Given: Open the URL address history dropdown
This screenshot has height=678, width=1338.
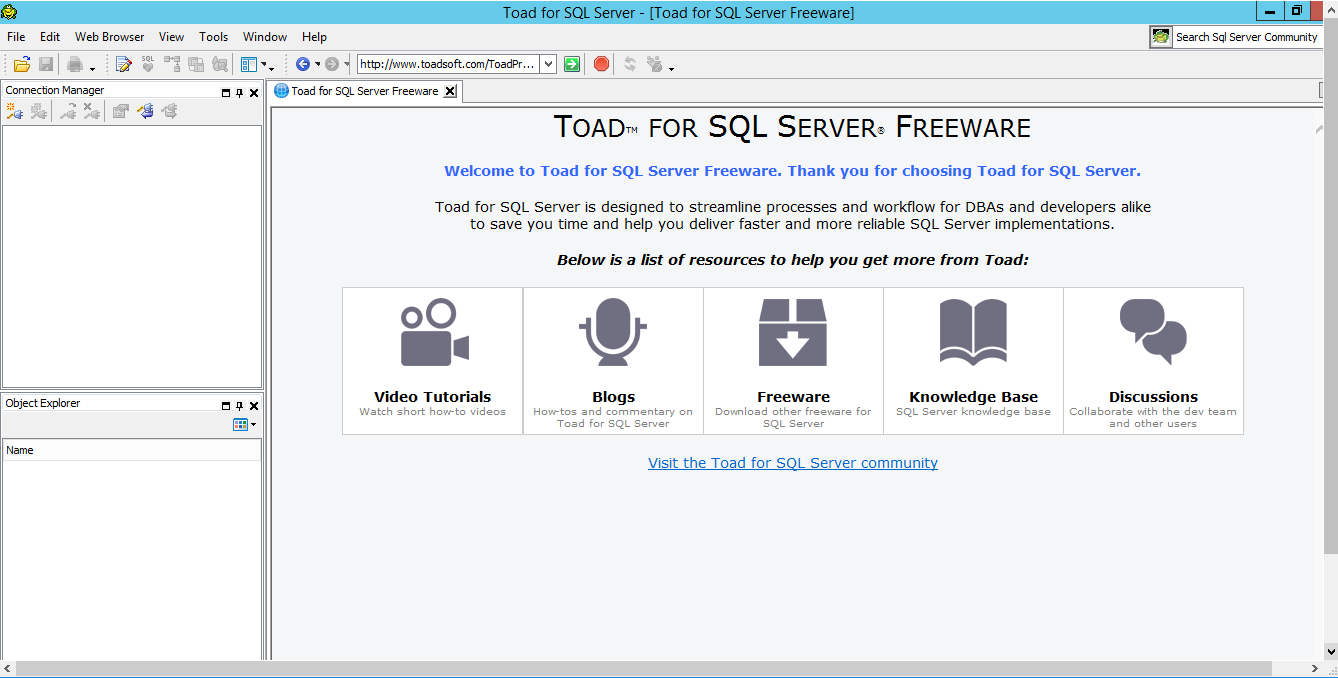Looking at the screenshot, I should [547, 63].
